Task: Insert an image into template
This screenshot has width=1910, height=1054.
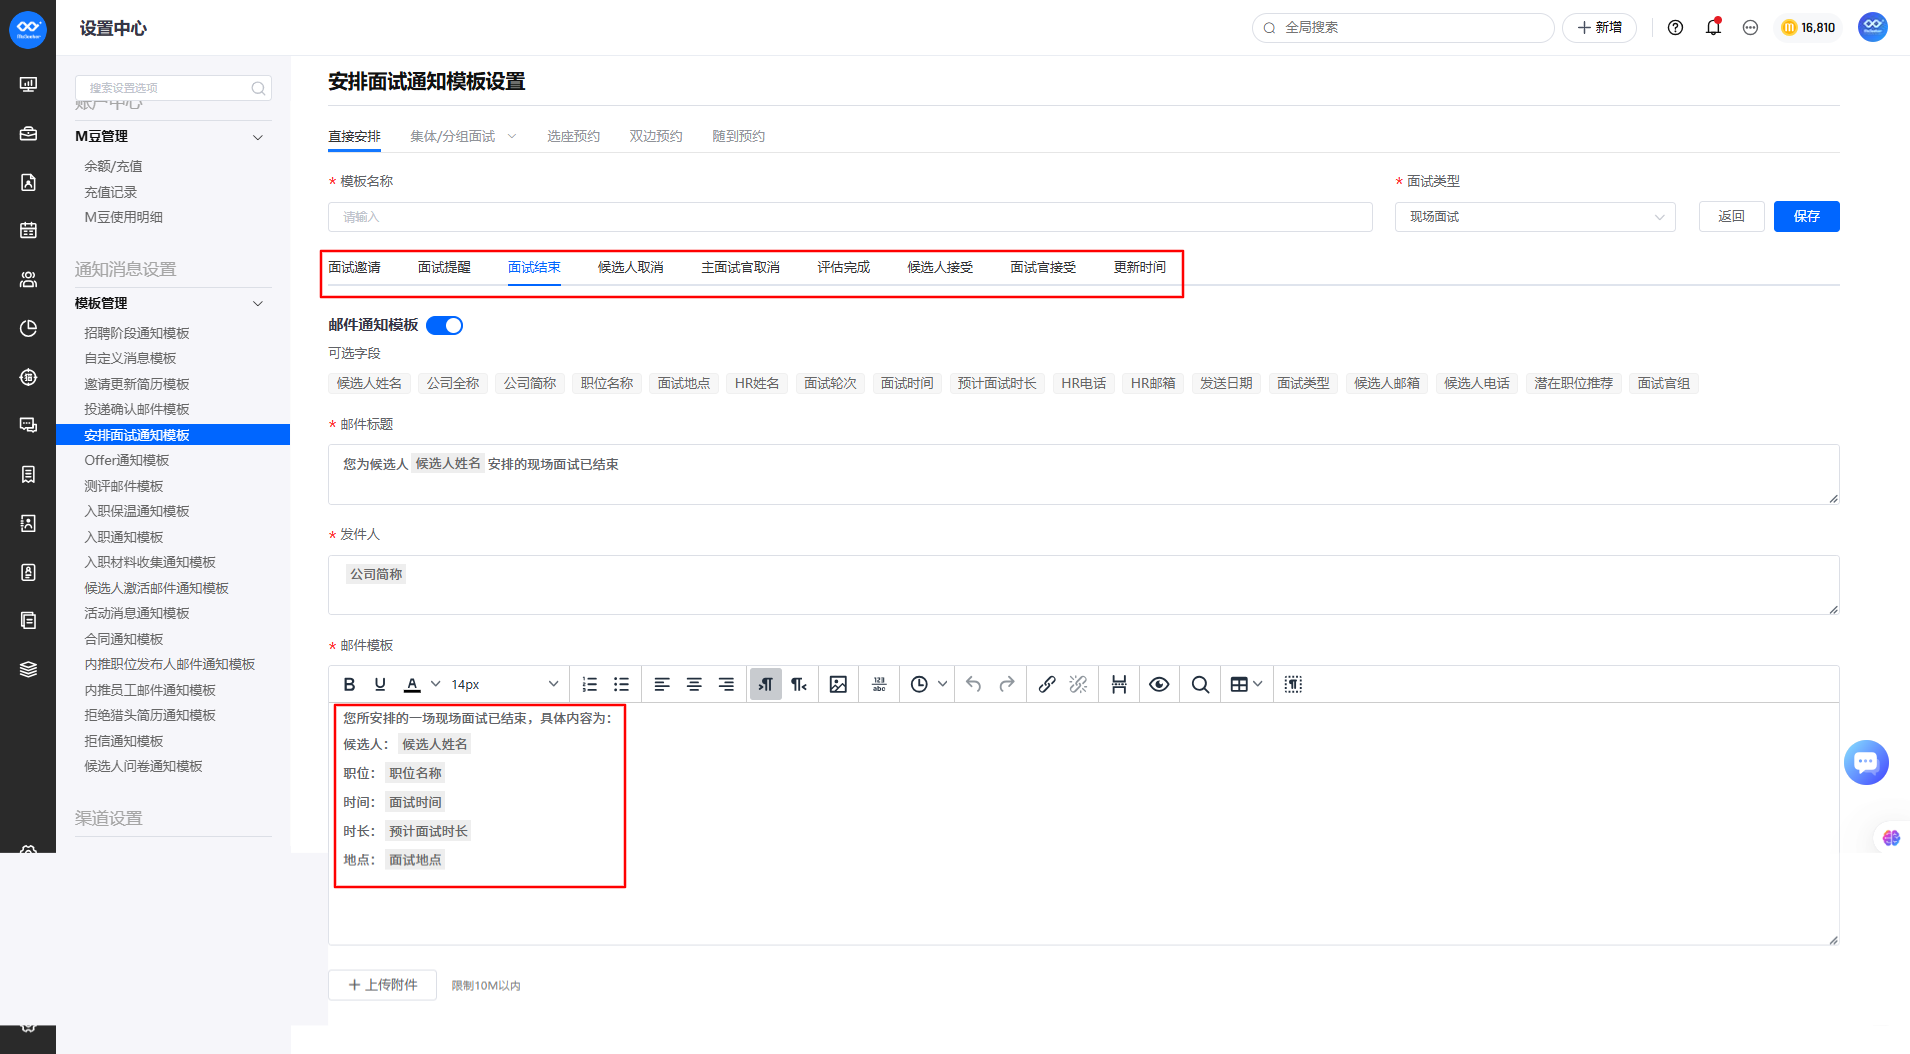Action: pyautogui.click(x=838, y=685)
